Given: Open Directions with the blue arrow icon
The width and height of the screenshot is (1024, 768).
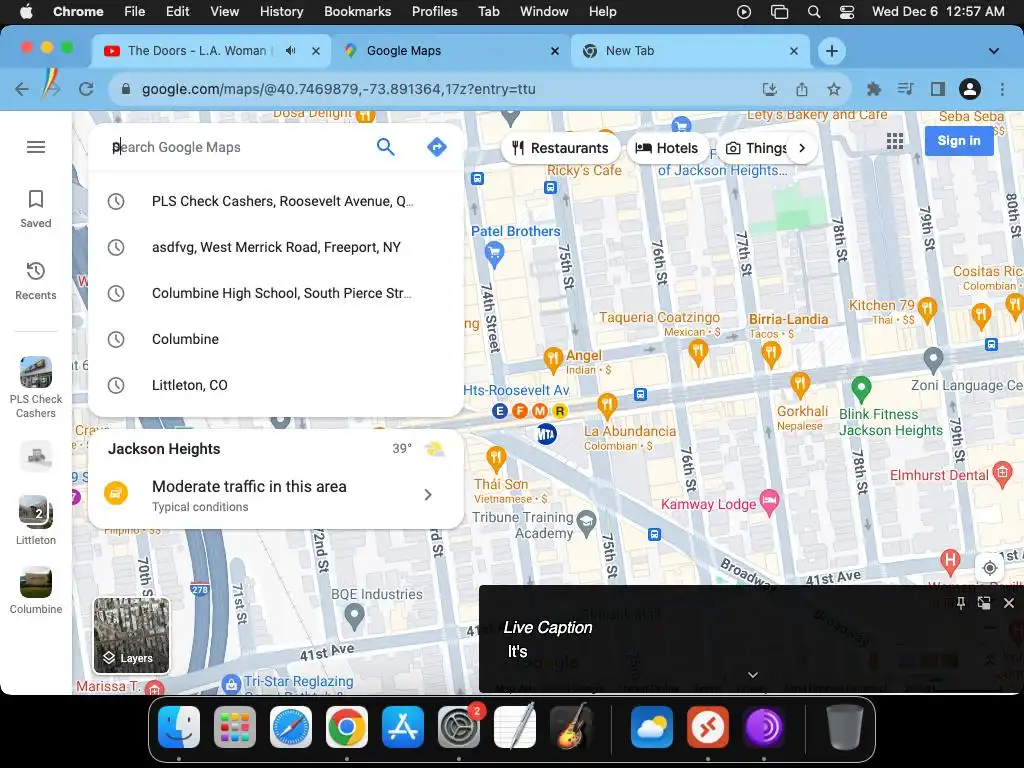Looking at the screenshot, I should pyautogui.click(x=436, y=147).
